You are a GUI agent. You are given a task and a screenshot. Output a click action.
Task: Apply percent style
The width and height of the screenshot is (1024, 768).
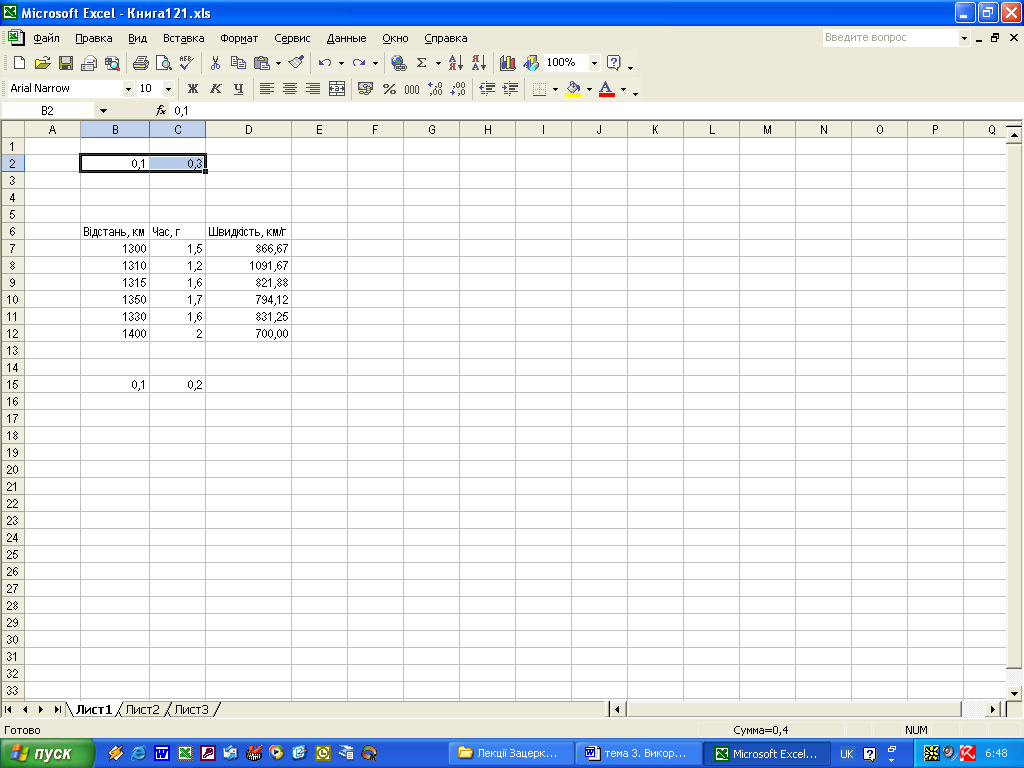(x=389, y=89)
